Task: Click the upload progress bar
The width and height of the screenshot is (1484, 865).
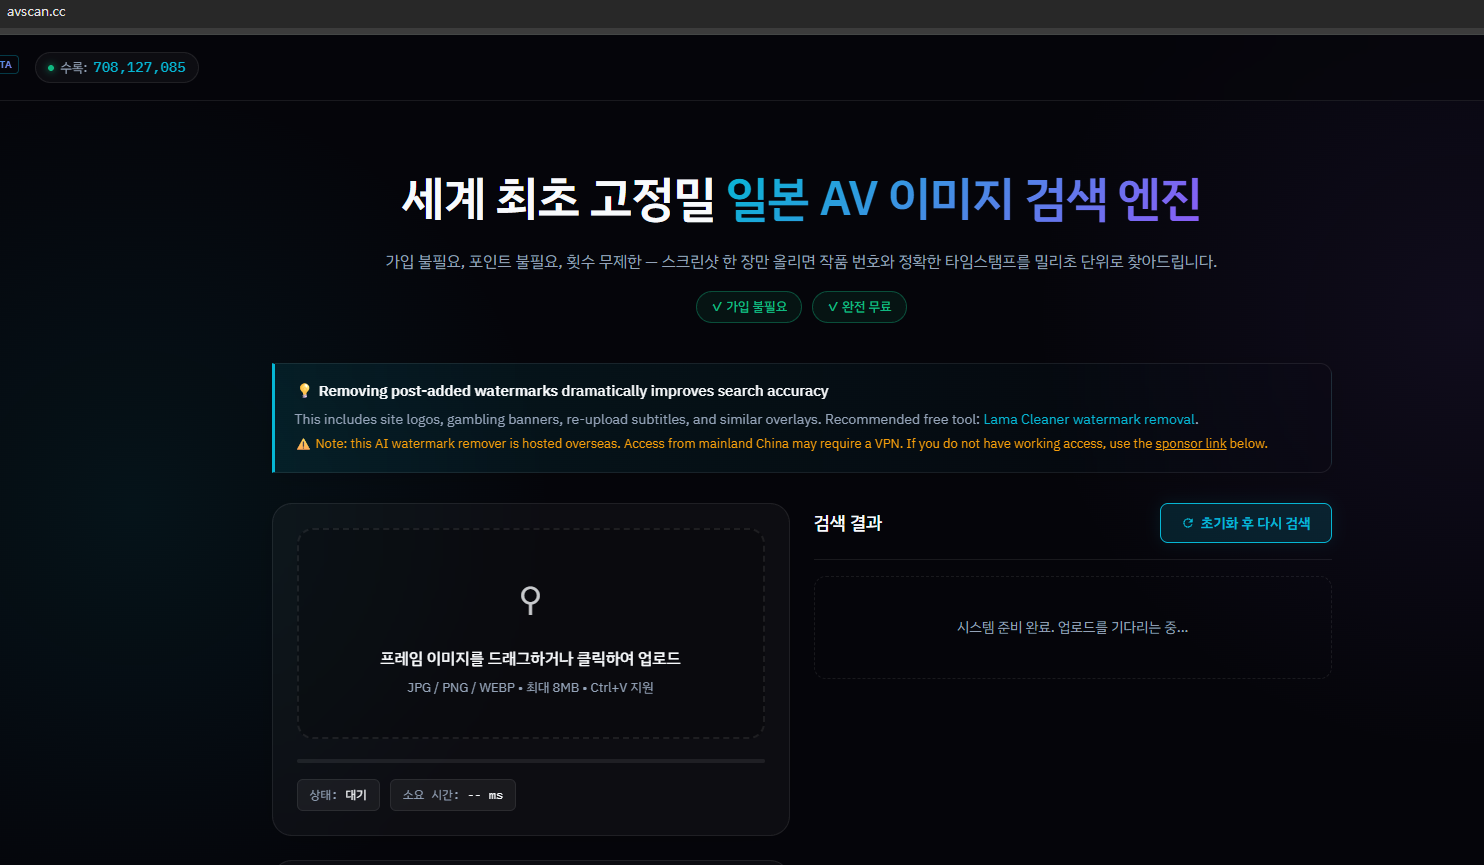Action: click(531, 761)
